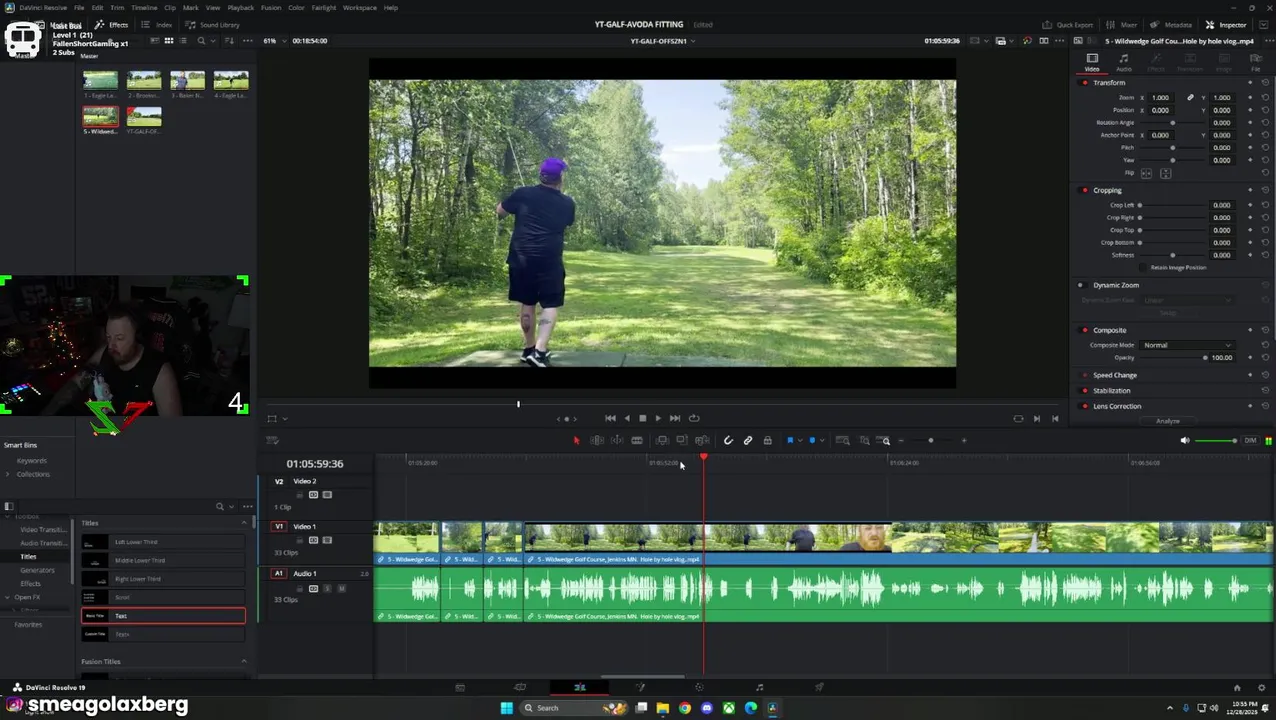Stop playback in the viewer

[x=642, y=418]
